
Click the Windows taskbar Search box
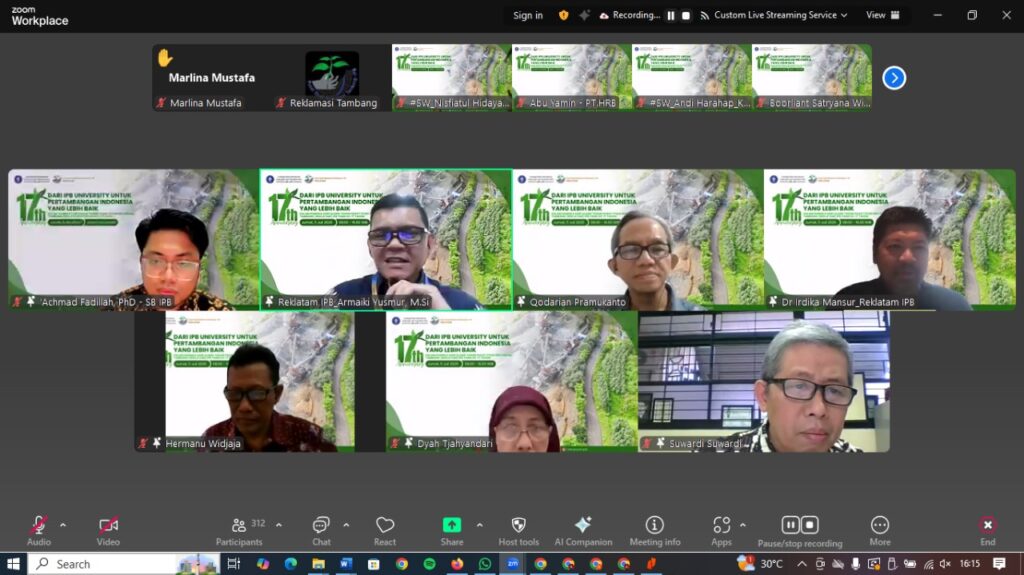click(98, 564)
